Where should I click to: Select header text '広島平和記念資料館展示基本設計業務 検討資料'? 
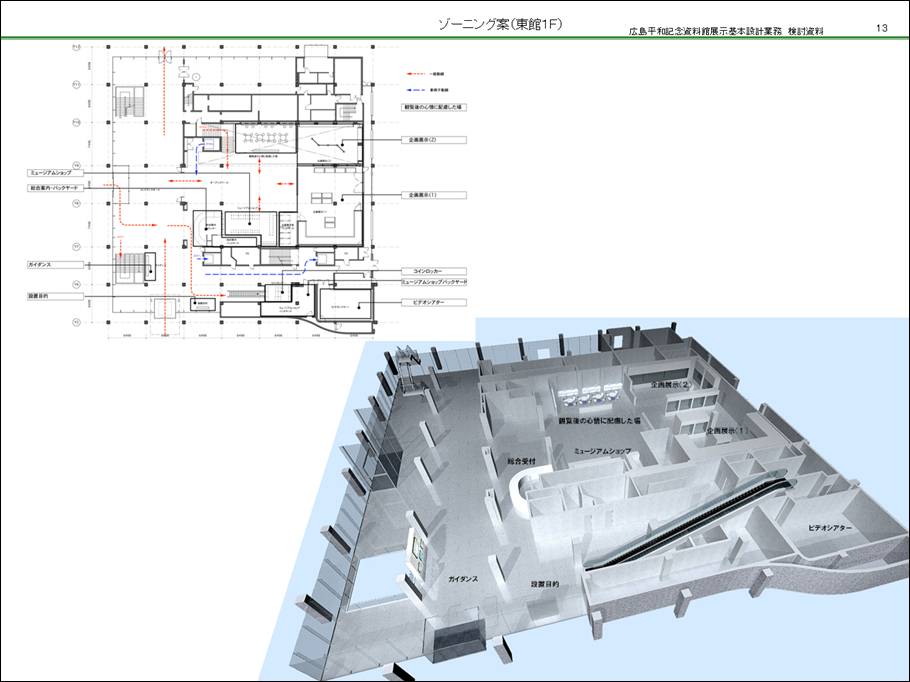click(x=726, y=31)
